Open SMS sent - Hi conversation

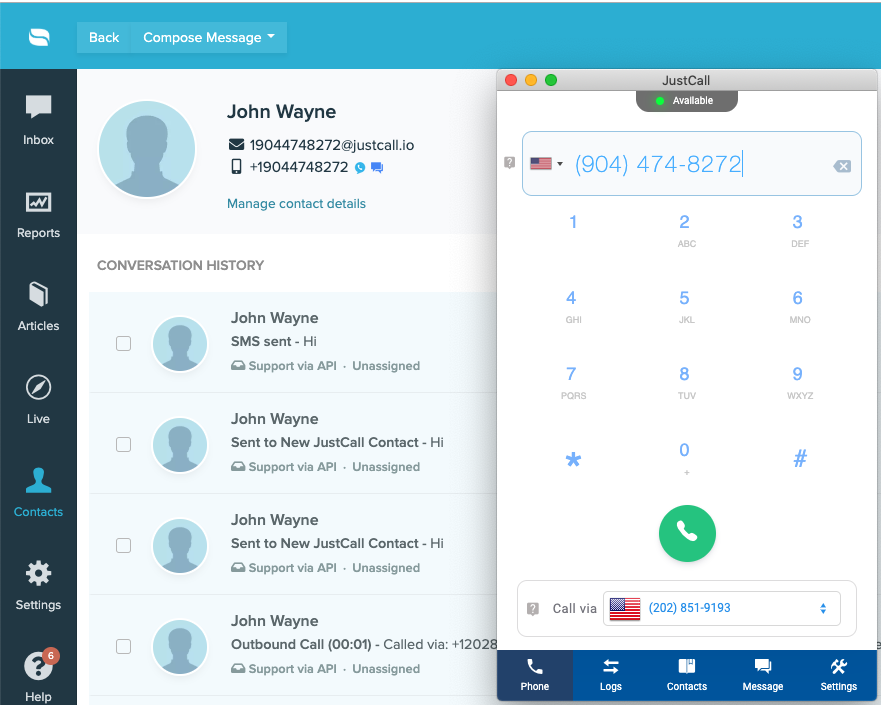coord(293,342)
